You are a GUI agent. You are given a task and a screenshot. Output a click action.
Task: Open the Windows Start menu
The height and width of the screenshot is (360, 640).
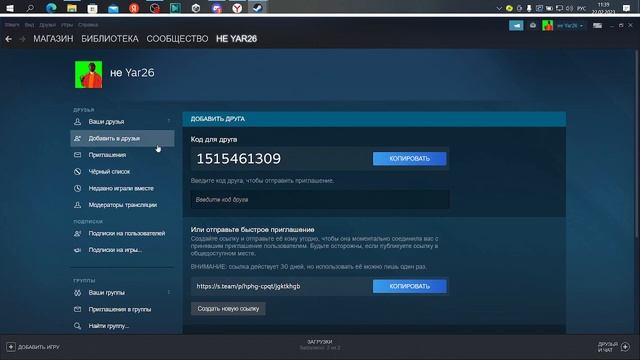9,8
